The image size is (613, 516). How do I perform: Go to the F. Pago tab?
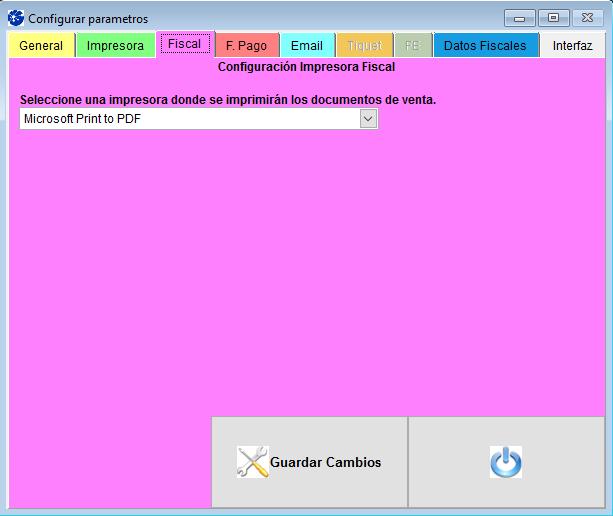[246, 46]
